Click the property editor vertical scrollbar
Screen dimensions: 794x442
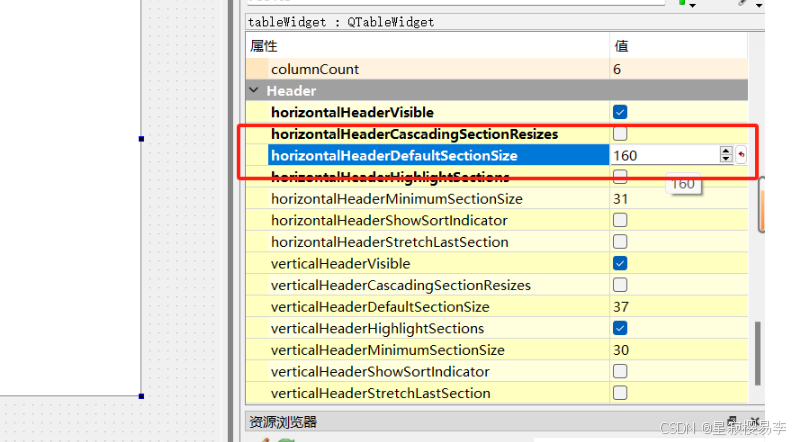click(x=757, y=353)
